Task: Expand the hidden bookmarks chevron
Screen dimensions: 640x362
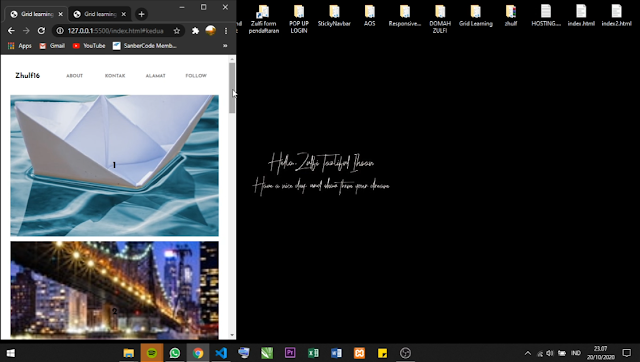Action: tap(225, 46)
